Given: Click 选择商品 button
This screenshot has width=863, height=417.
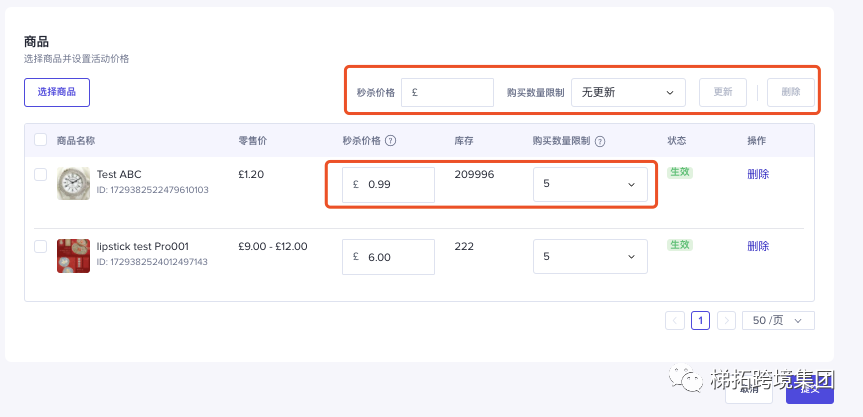Looking at the screenshot, I should point(57,92).
